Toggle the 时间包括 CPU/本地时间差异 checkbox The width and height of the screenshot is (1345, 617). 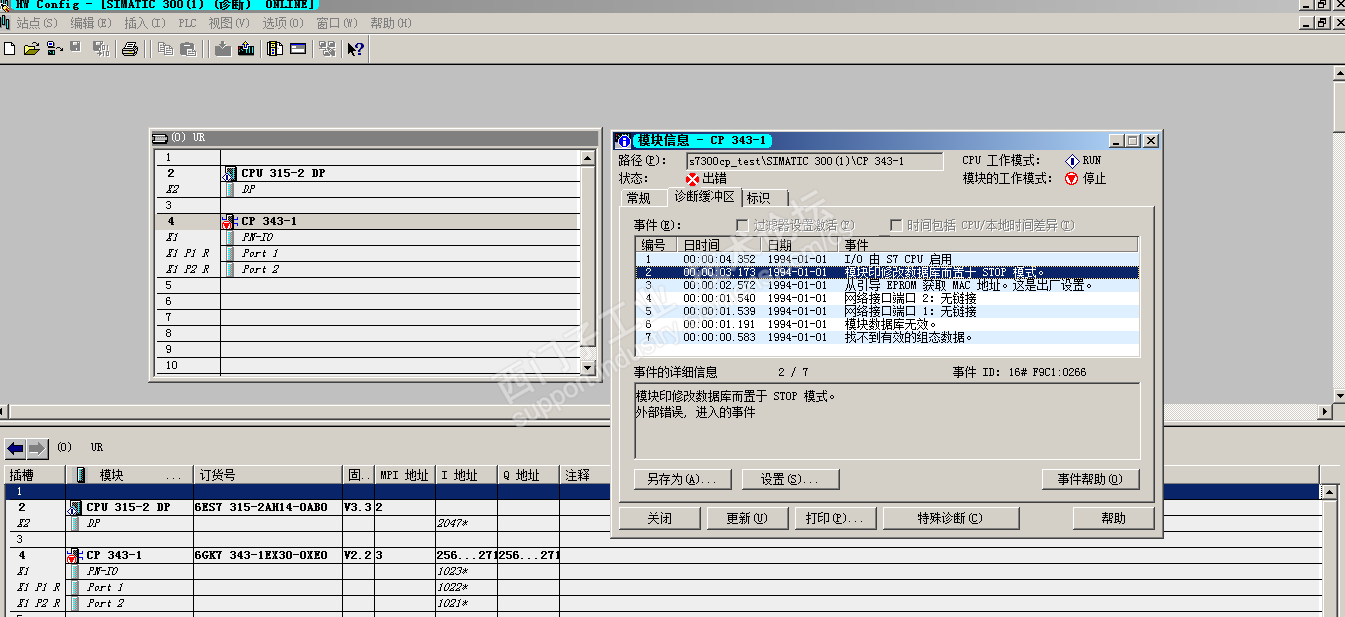point(896,225)
